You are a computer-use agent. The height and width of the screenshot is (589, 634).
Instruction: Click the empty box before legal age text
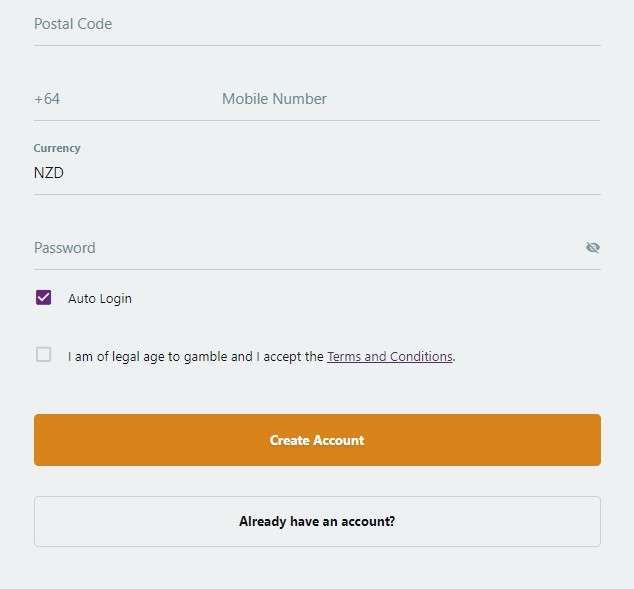(x=43, y=355)
